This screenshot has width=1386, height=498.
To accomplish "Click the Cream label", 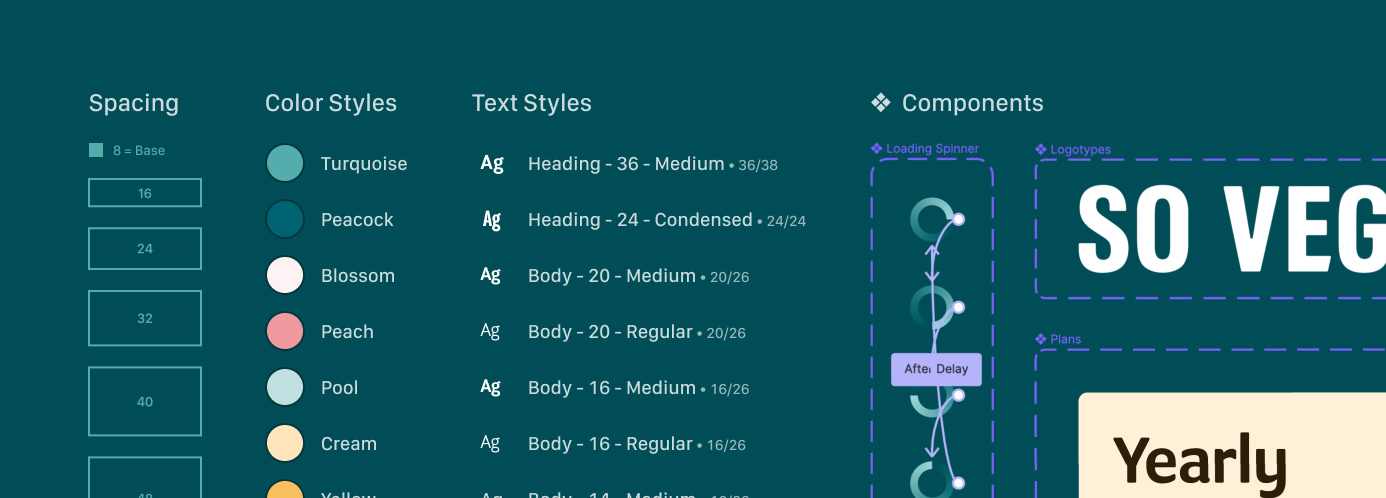I will click(349, 444).
